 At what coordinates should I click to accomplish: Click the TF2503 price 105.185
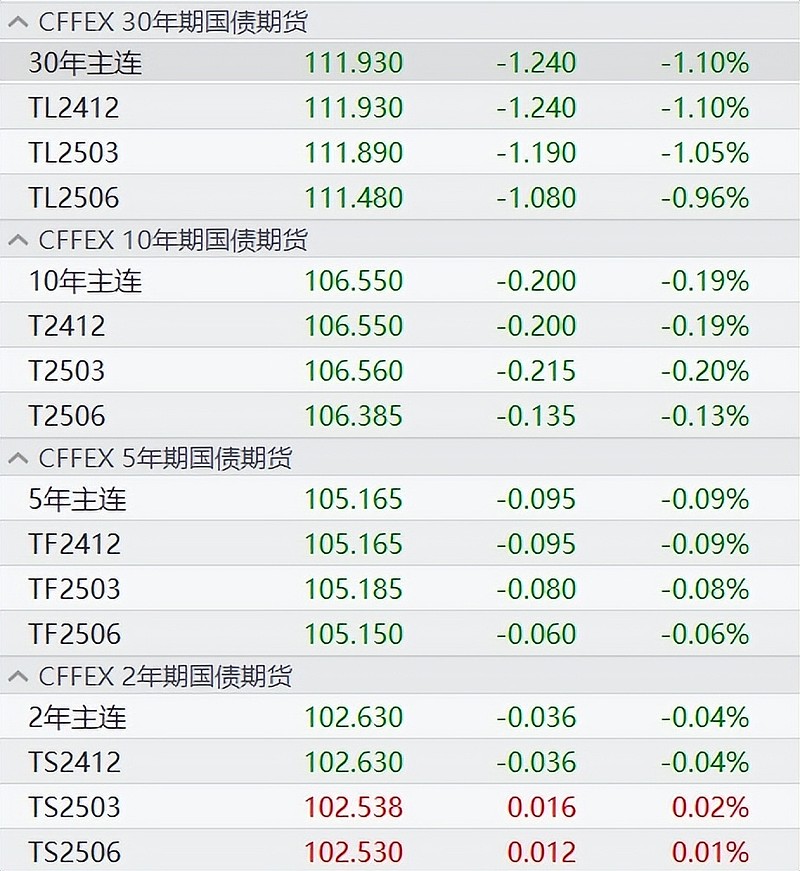(x=354, y=589)
